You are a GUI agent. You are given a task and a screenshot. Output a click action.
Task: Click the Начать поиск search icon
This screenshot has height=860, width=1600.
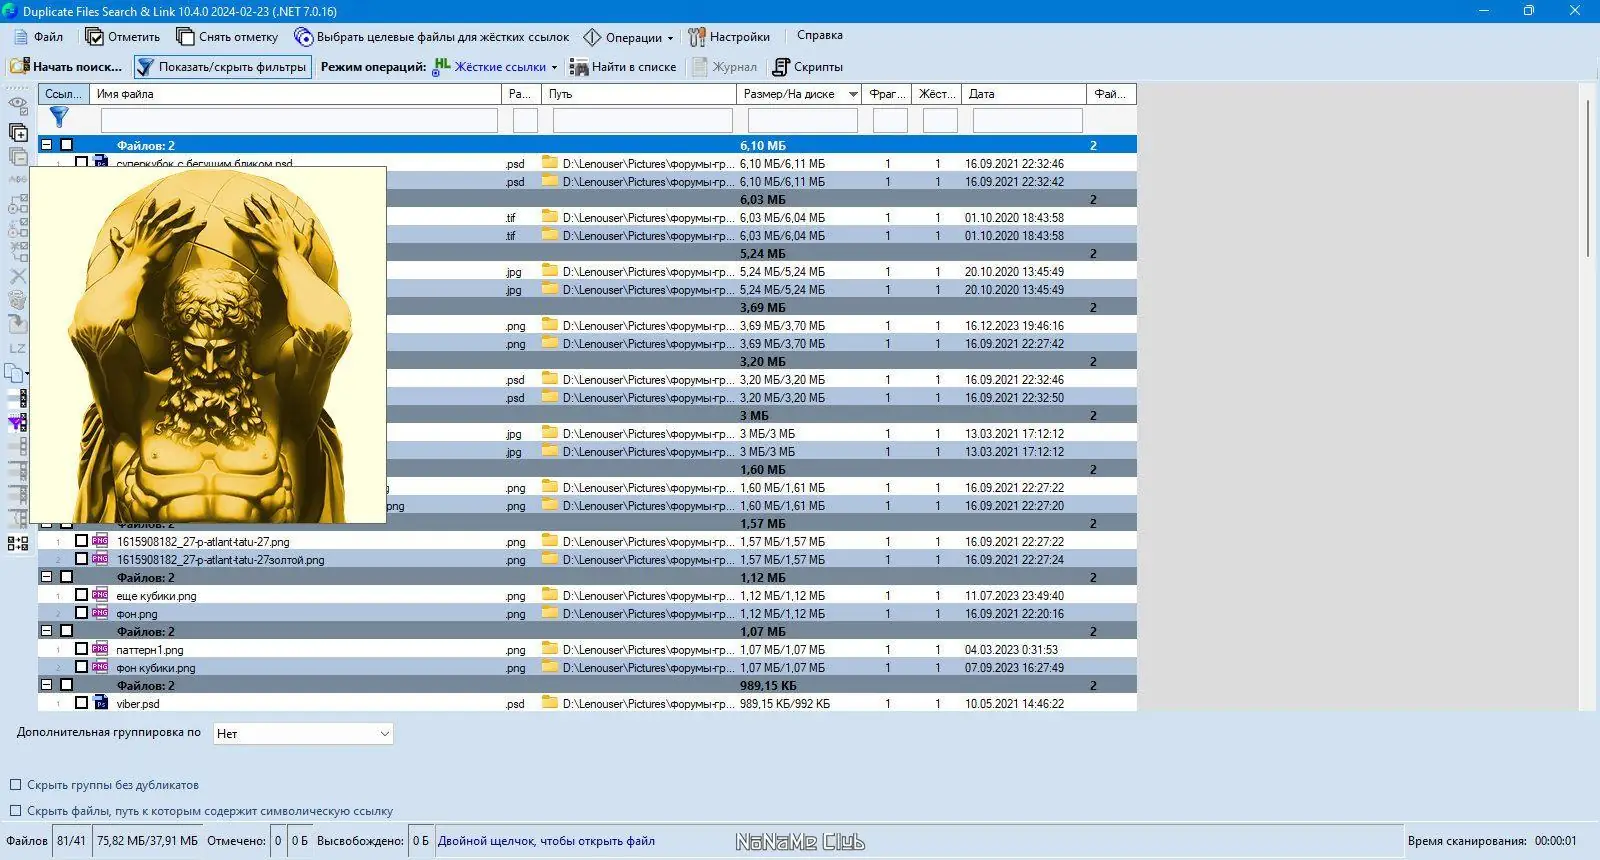point(19,67)
